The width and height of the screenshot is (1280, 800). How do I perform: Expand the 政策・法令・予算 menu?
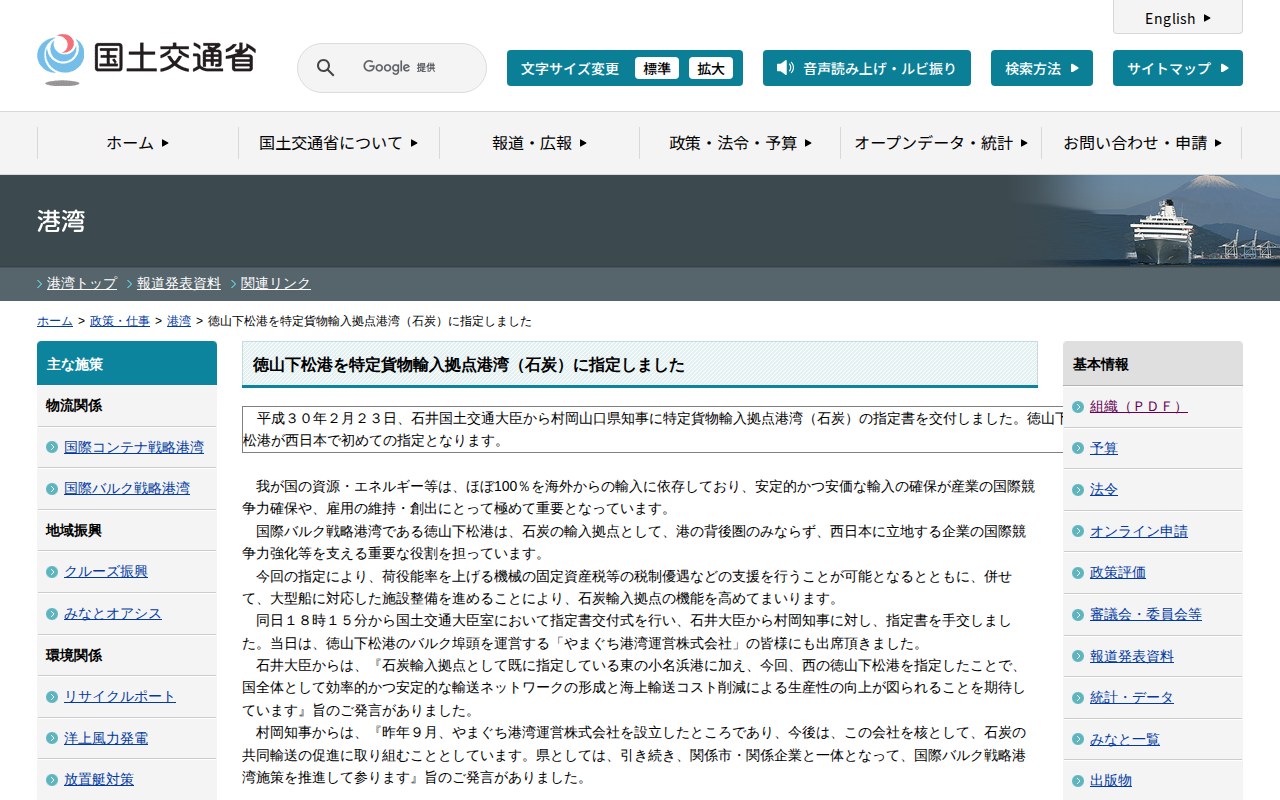coord(740,143)
